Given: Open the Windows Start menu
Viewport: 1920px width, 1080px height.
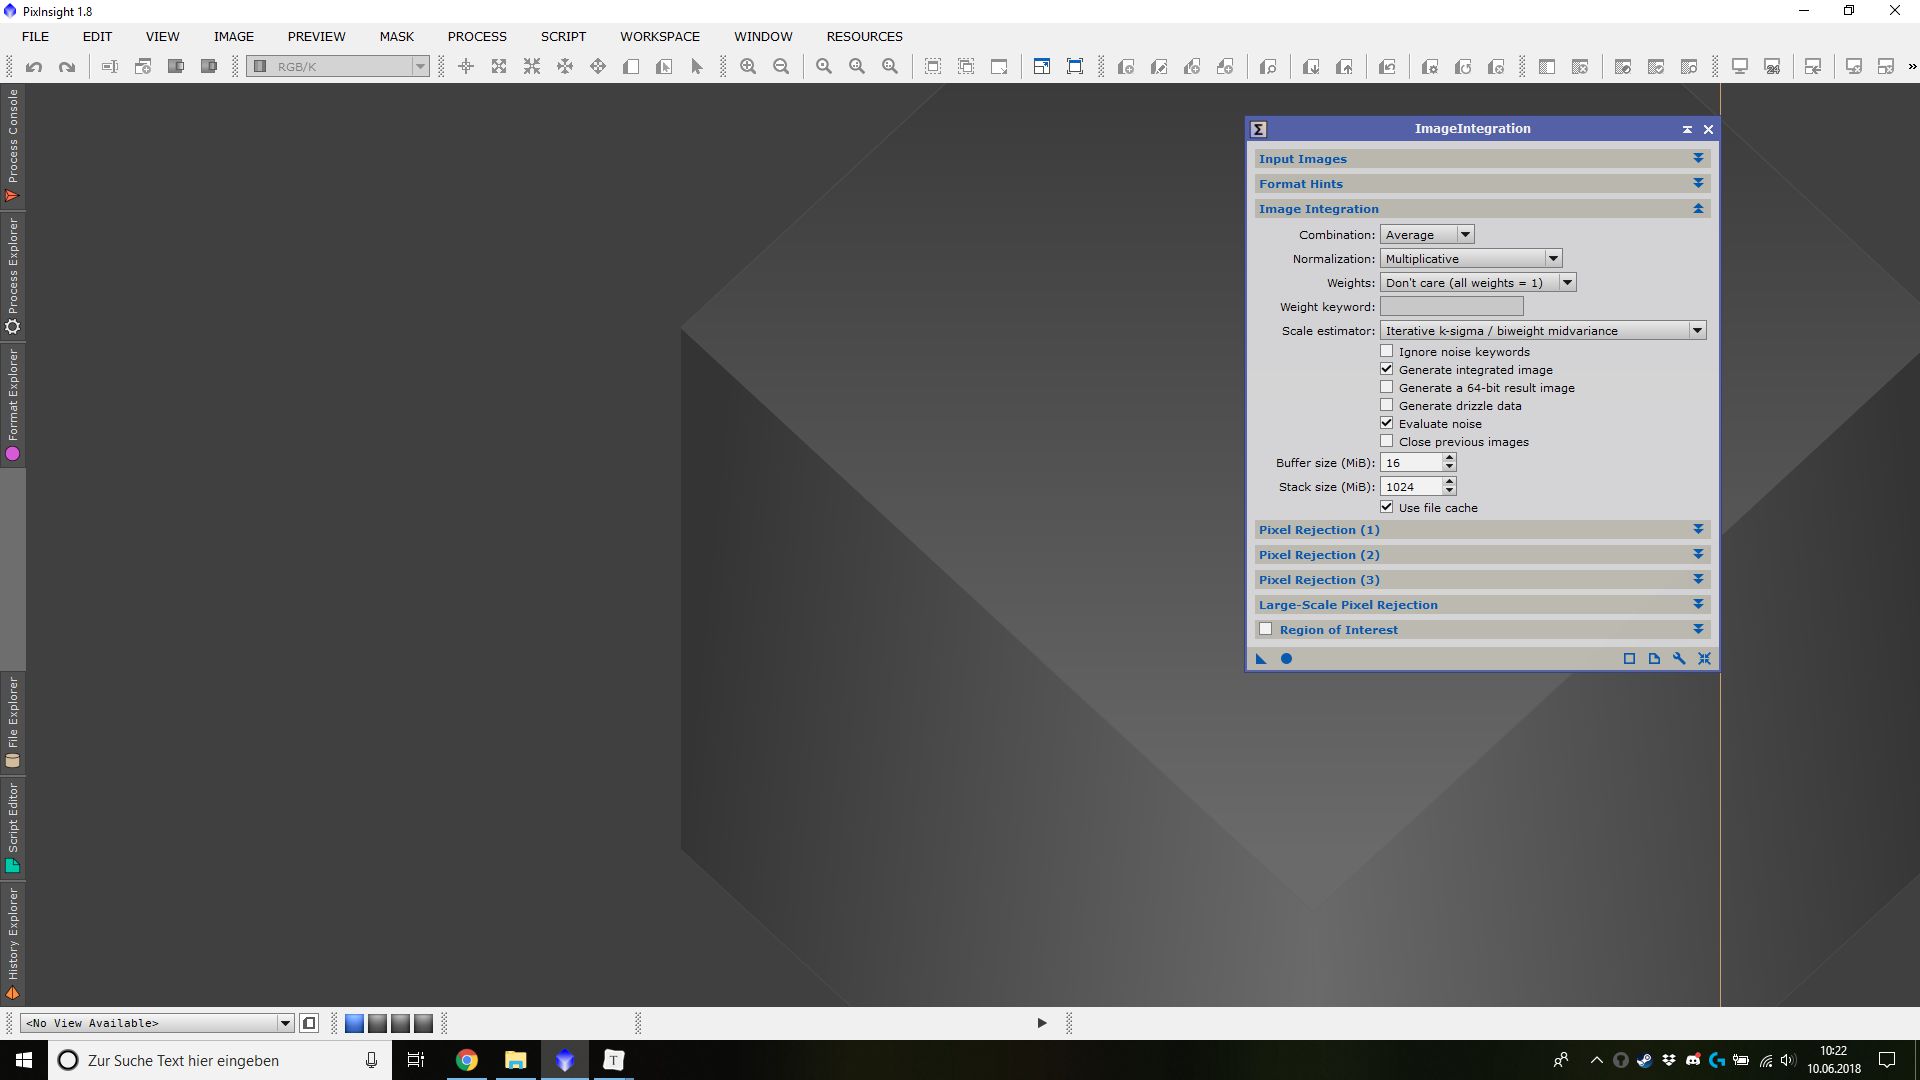Looking at the screenshot, I should coord(24,1060).
